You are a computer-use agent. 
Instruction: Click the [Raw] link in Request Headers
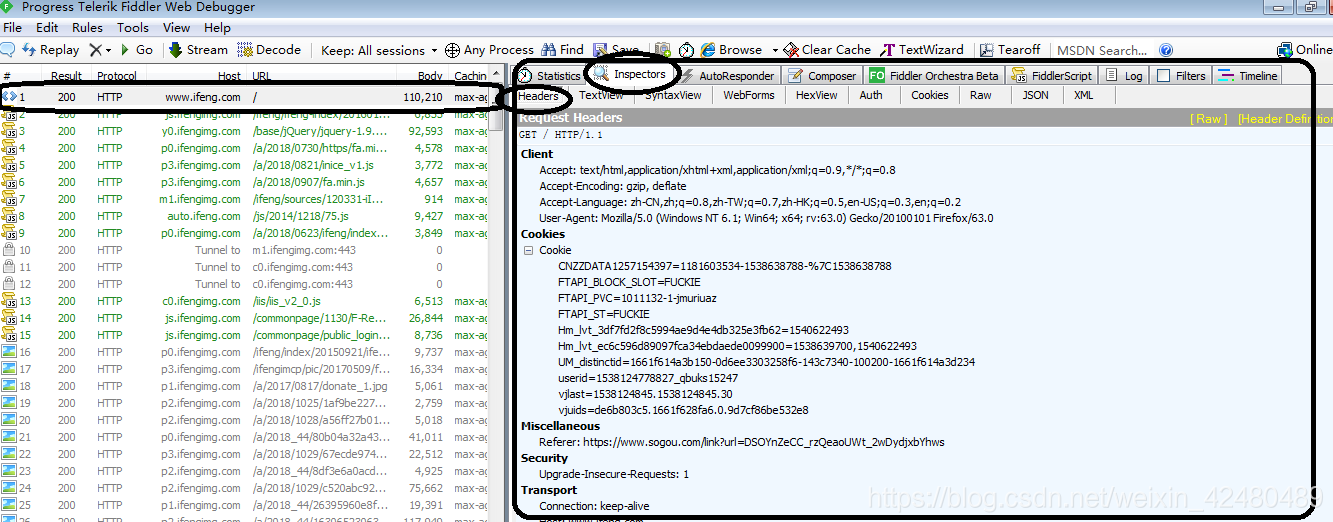pyautogui.click(x=1208, y=119)
